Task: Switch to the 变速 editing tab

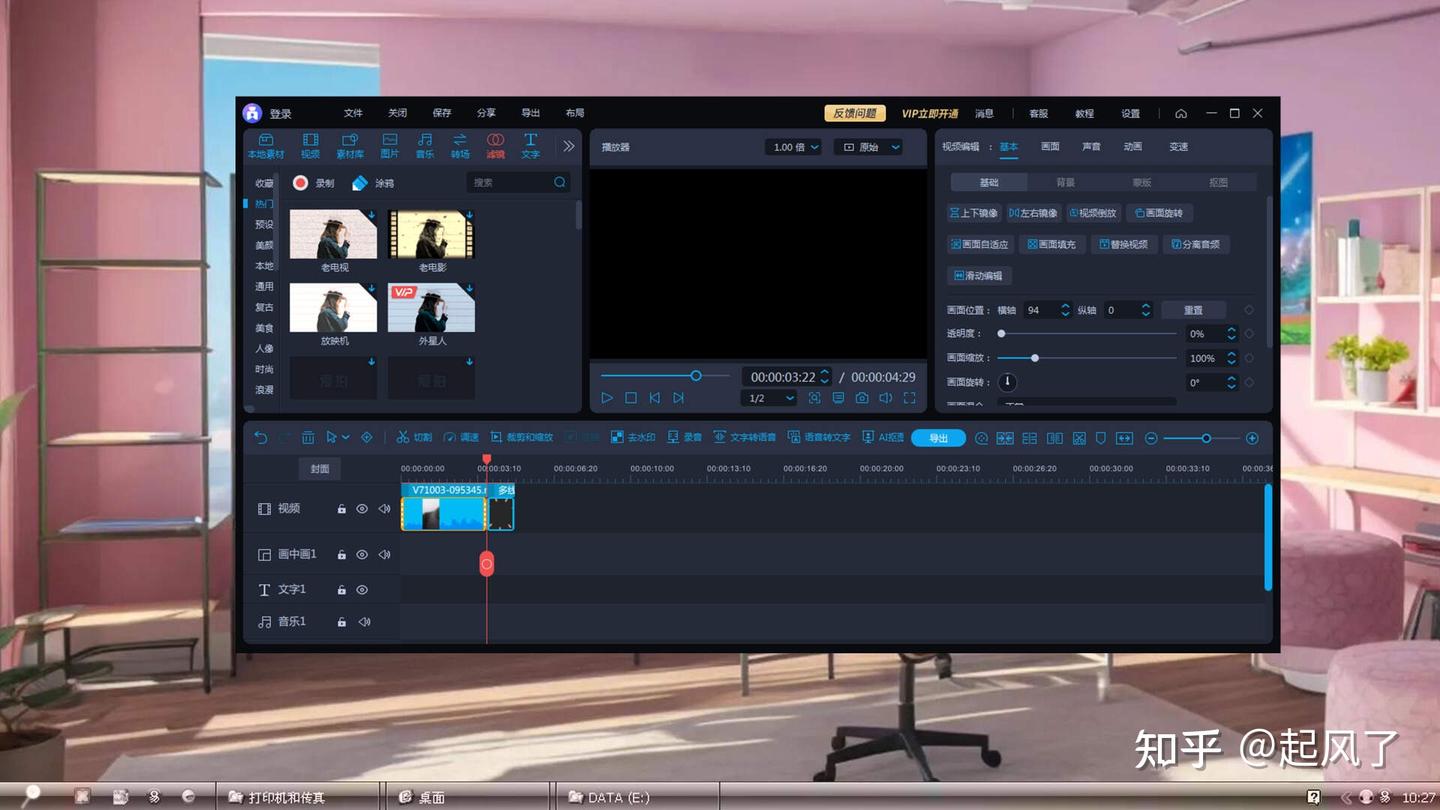Action: [1179, 147]
